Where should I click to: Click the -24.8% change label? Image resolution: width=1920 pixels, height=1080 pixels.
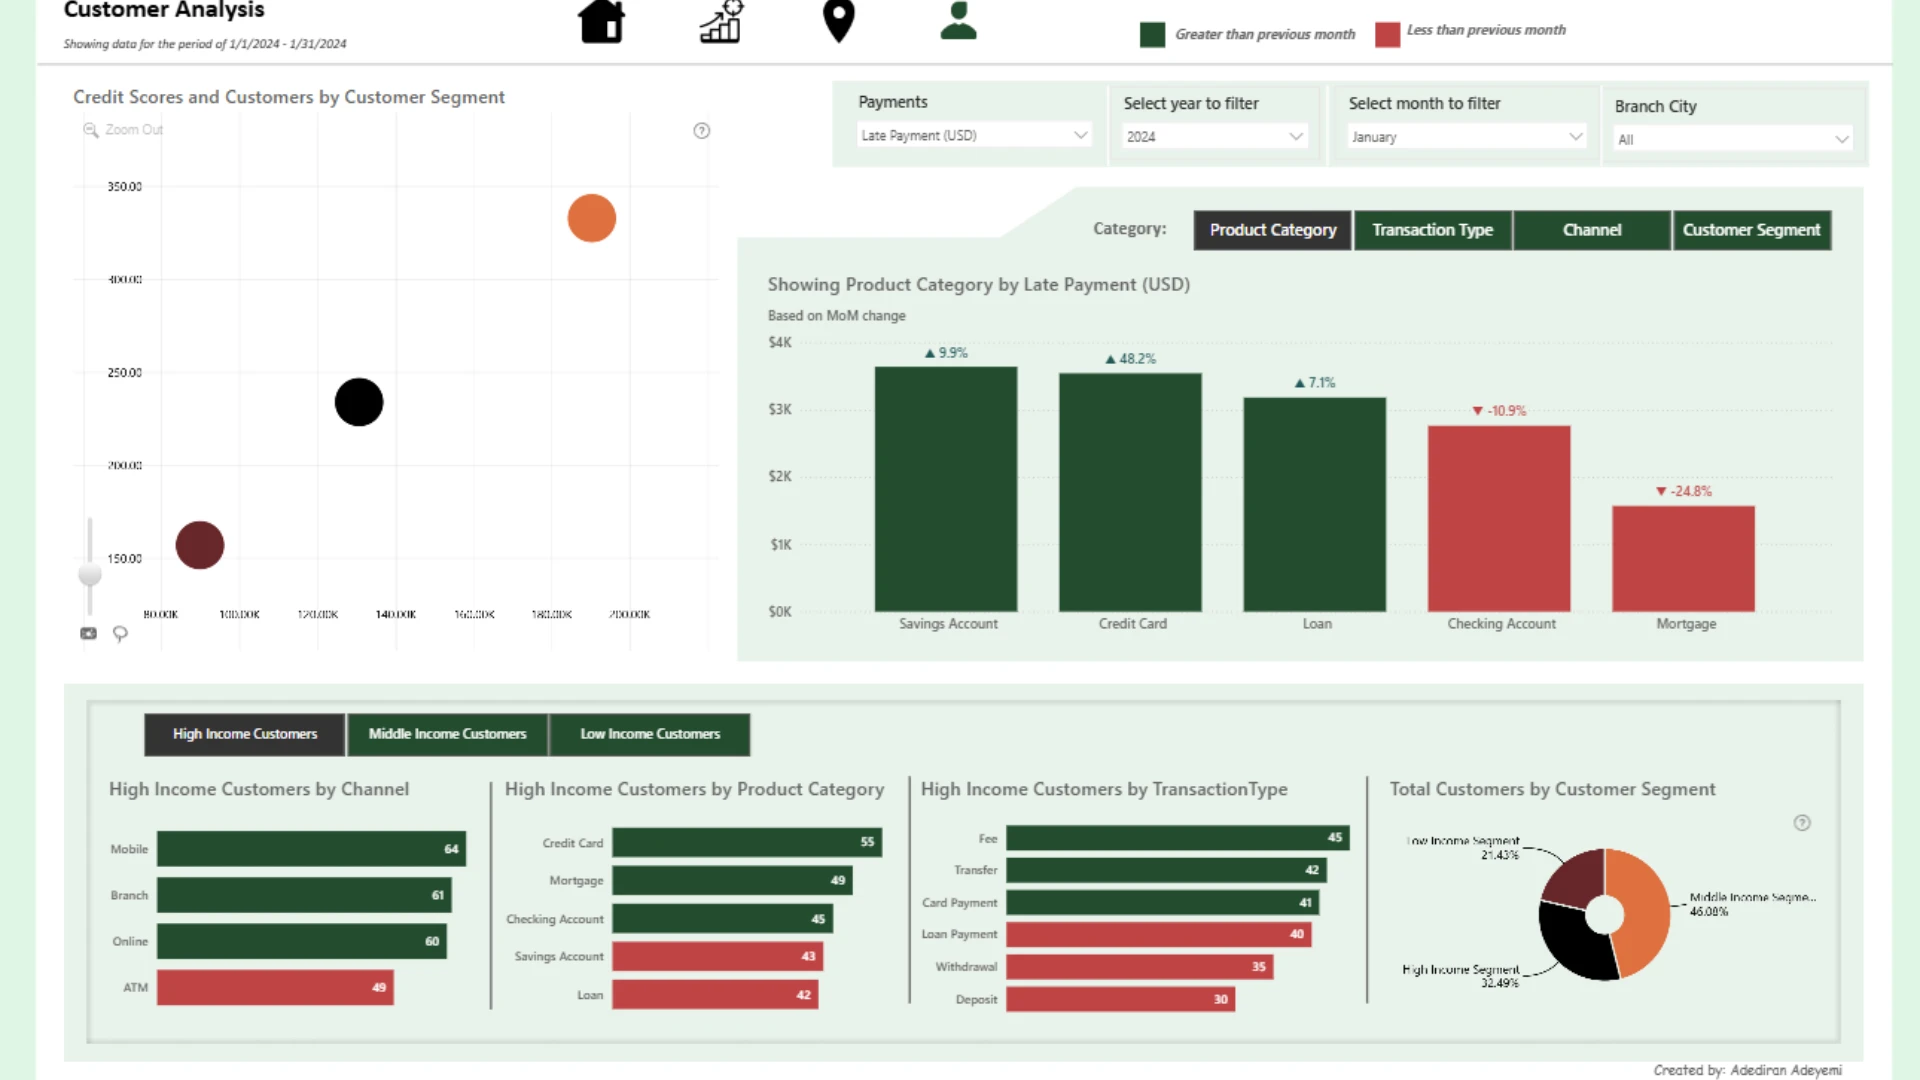[x=1684, y=491]
